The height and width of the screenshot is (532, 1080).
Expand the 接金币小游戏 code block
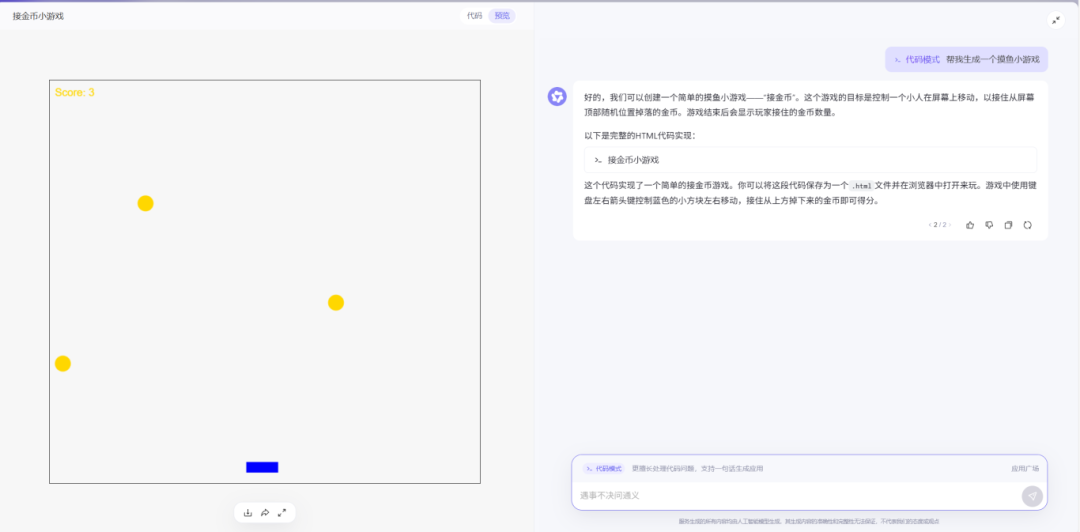pyautogui.click(x=810, y=160)
